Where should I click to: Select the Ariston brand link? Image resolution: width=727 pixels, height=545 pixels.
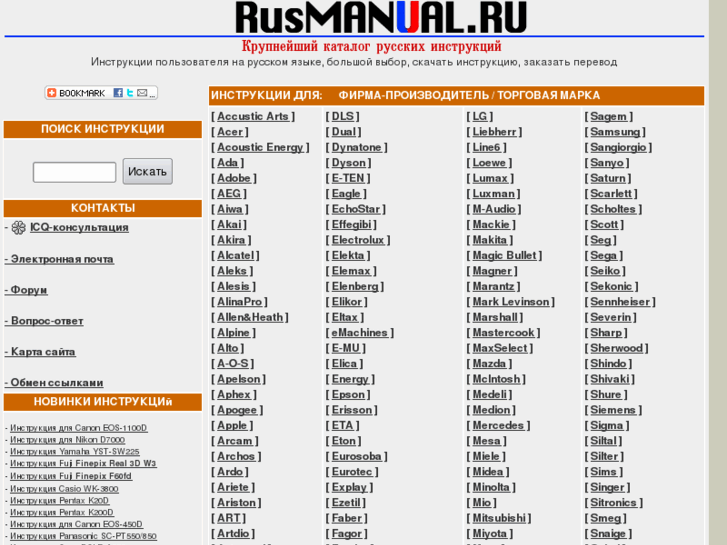236,503
